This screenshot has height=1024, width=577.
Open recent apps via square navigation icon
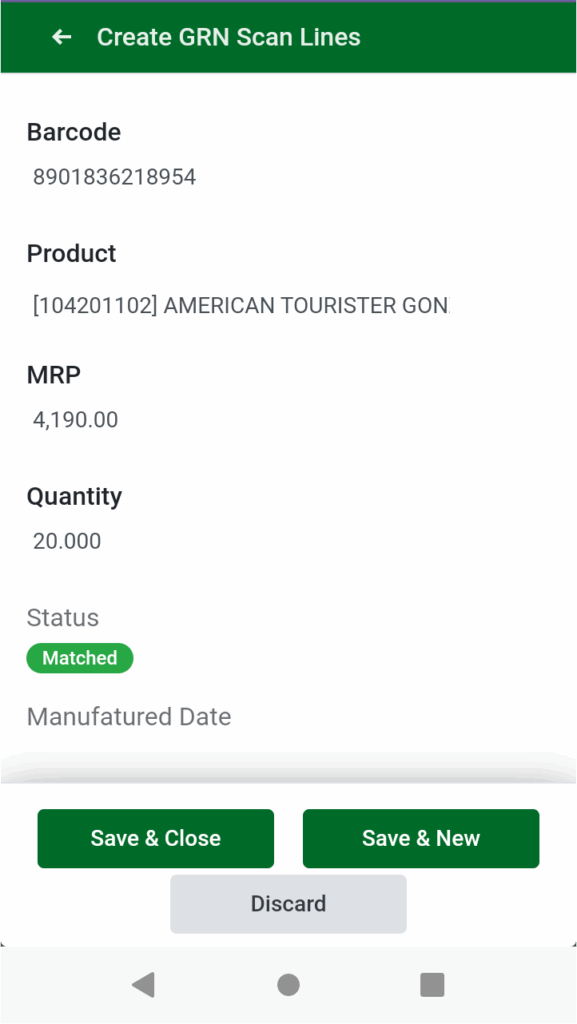[x=432, y=985]
